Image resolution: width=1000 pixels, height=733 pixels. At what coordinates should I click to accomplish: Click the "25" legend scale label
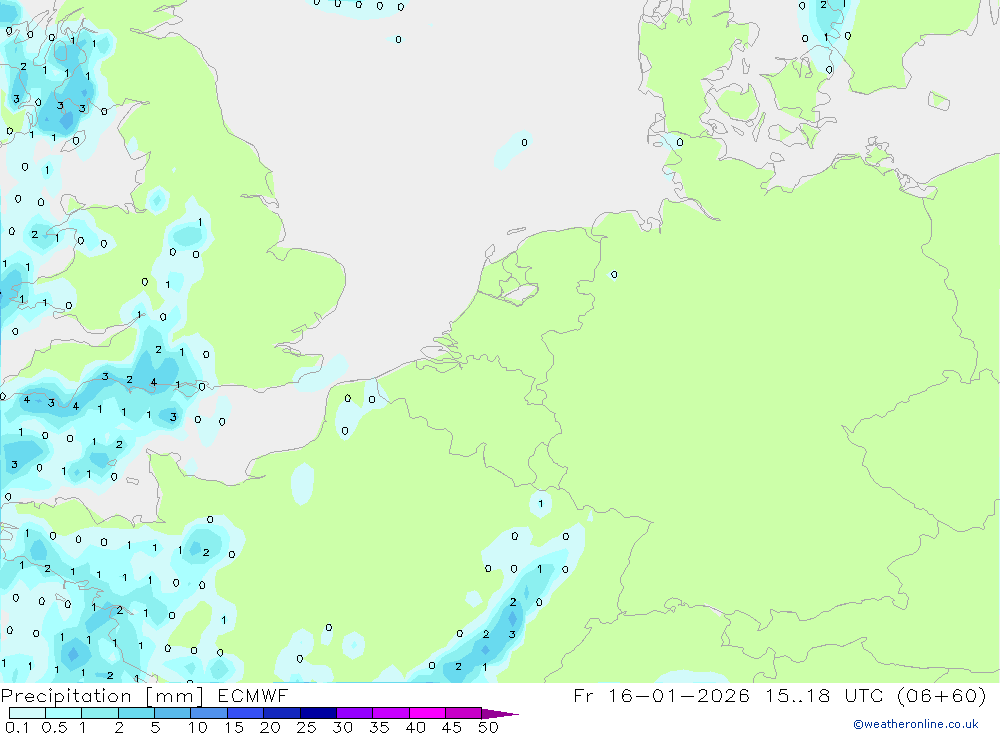tap(306, 727)
